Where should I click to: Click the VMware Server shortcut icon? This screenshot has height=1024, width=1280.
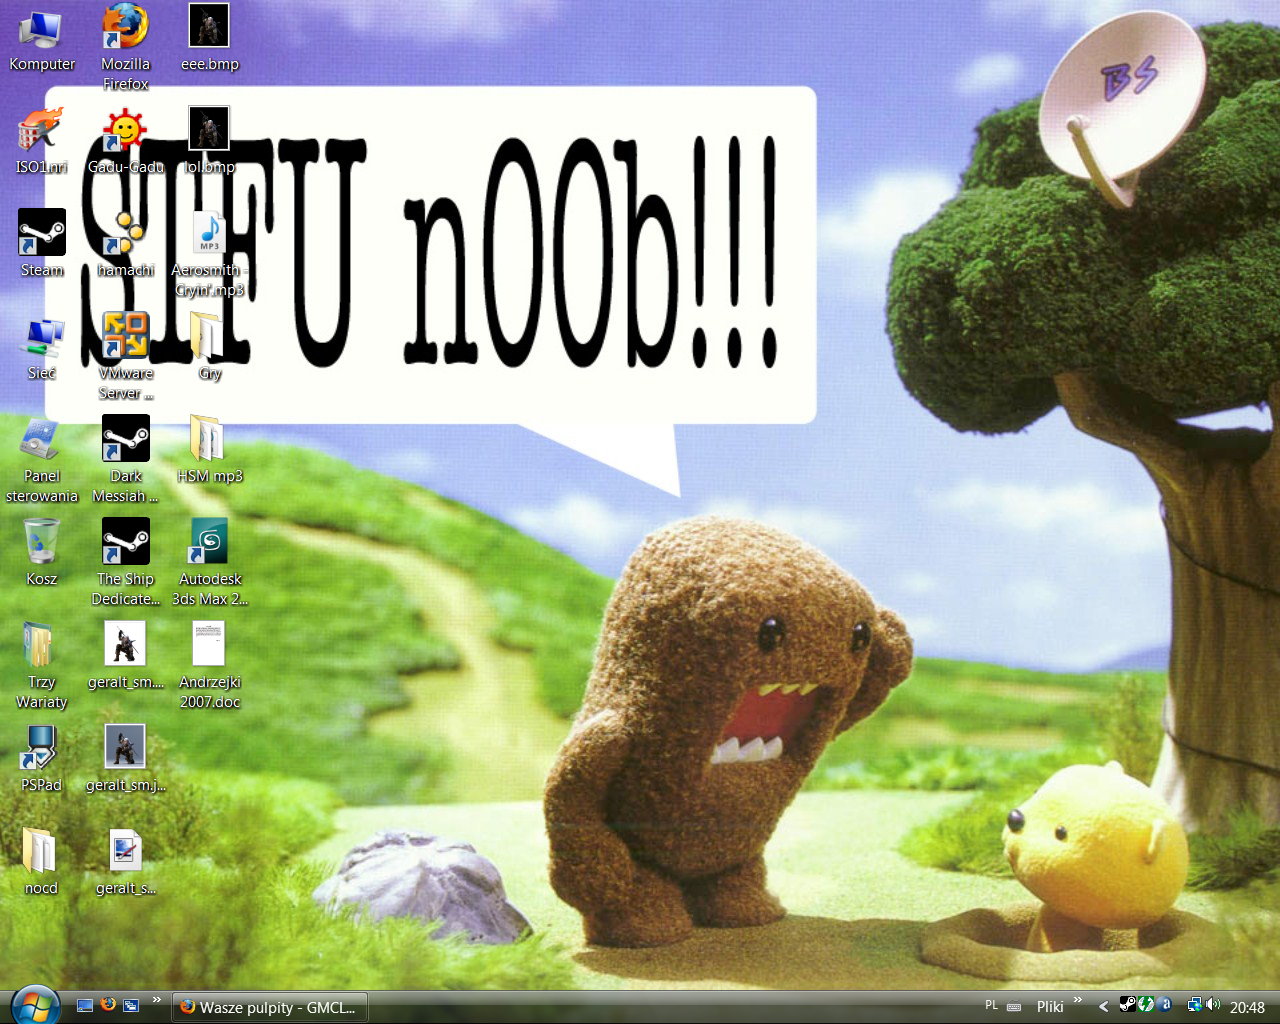coord(125,336)
